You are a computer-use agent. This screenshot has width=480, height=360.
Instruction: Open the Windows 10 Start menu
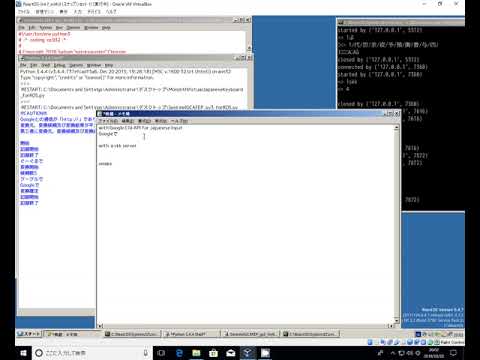click(x=23, y=353)
